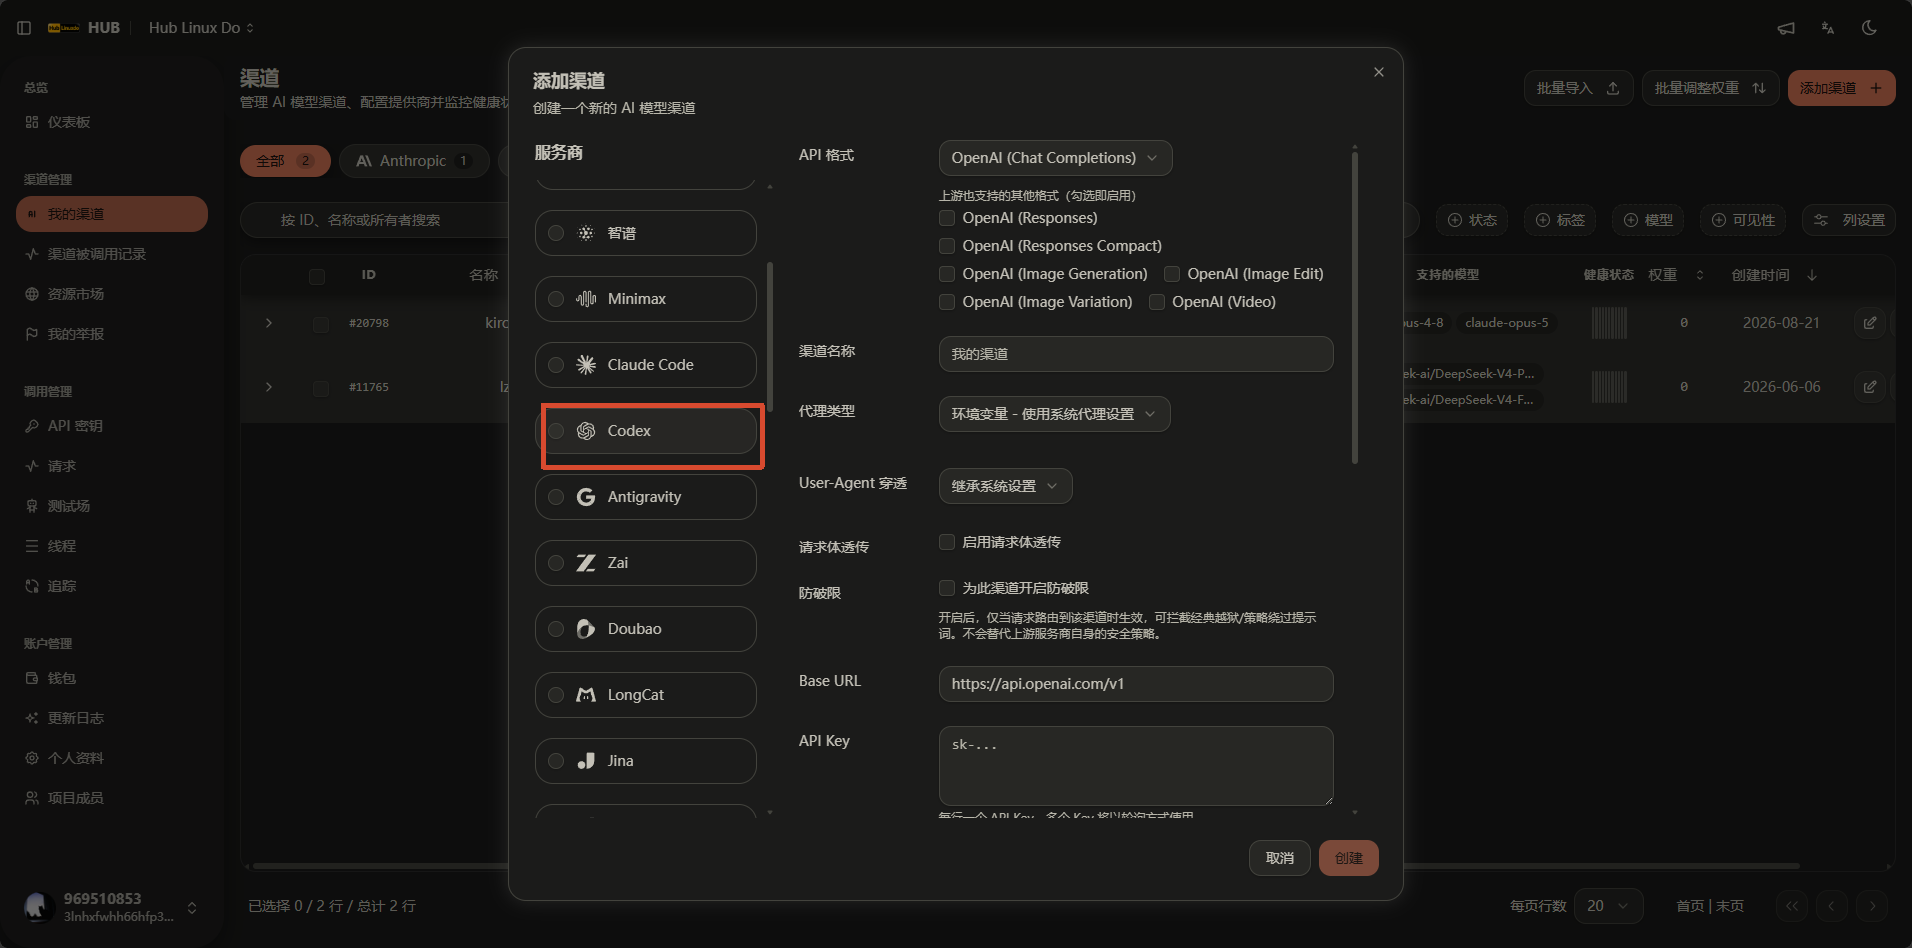
Task: Select the Codex provider radio button
Action: (x=556, y=431)
